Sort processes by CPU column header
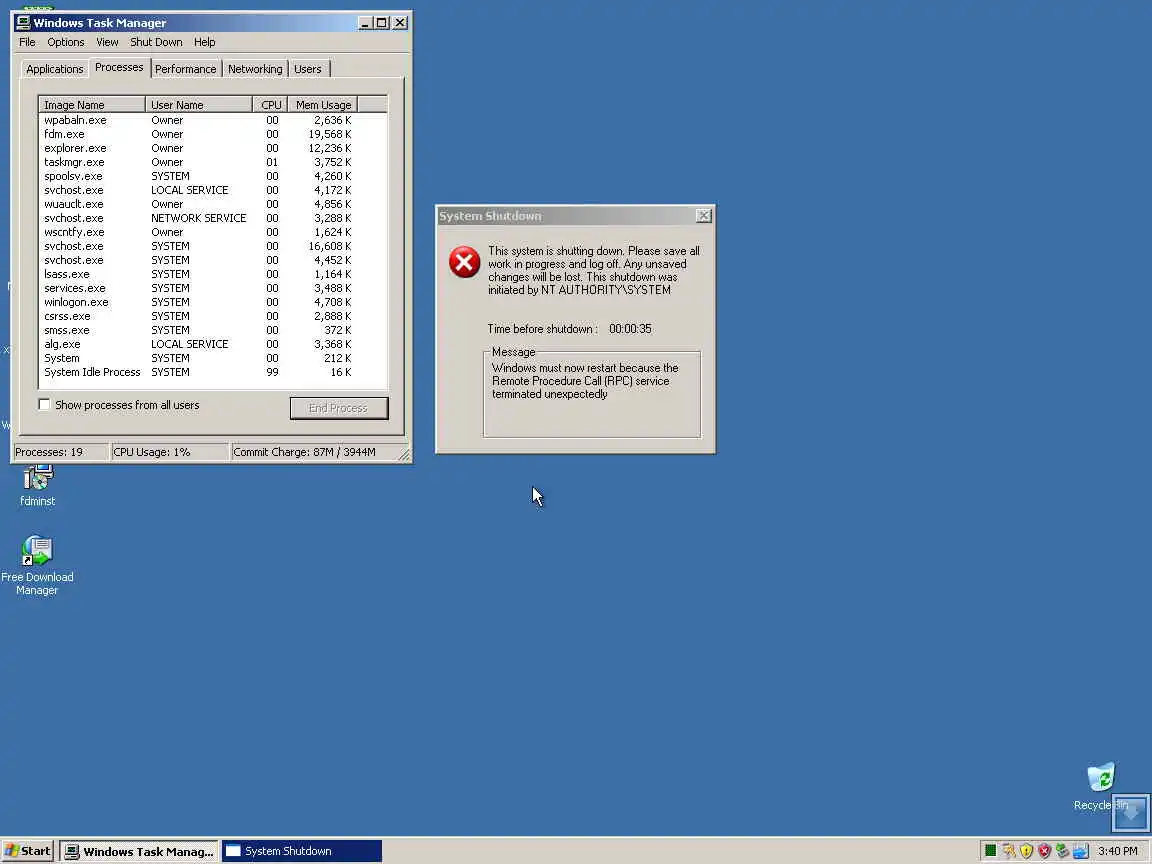The height and width of the screenshot is (864, 1152). (x=270, y=104)
